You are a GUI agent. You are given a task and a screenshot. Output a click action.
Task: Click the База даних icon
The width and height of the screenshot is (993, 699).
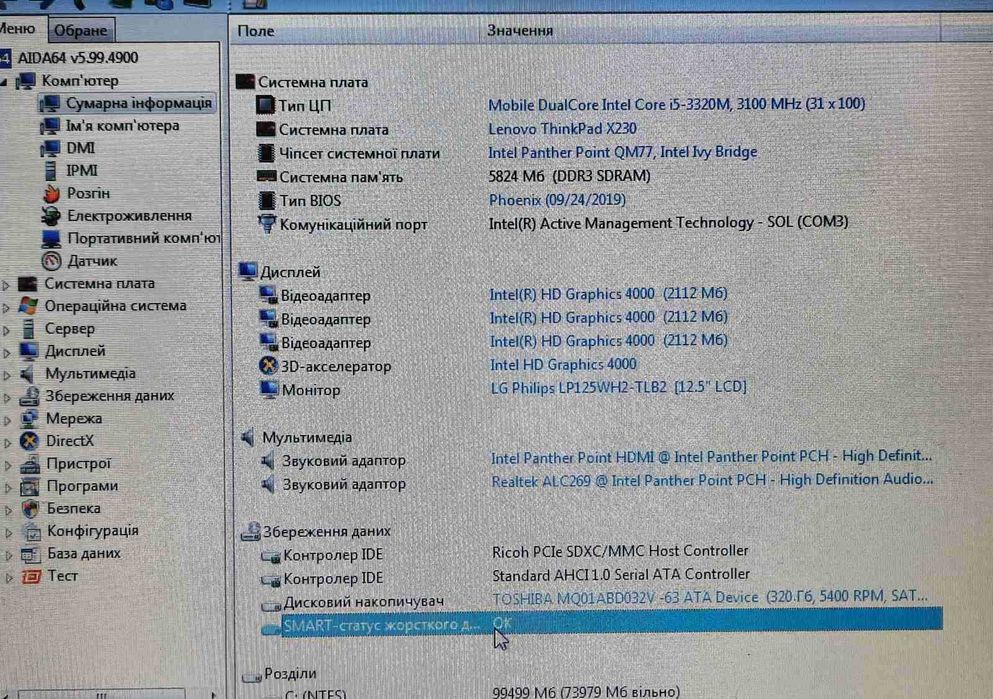click(x=31, y=554)
